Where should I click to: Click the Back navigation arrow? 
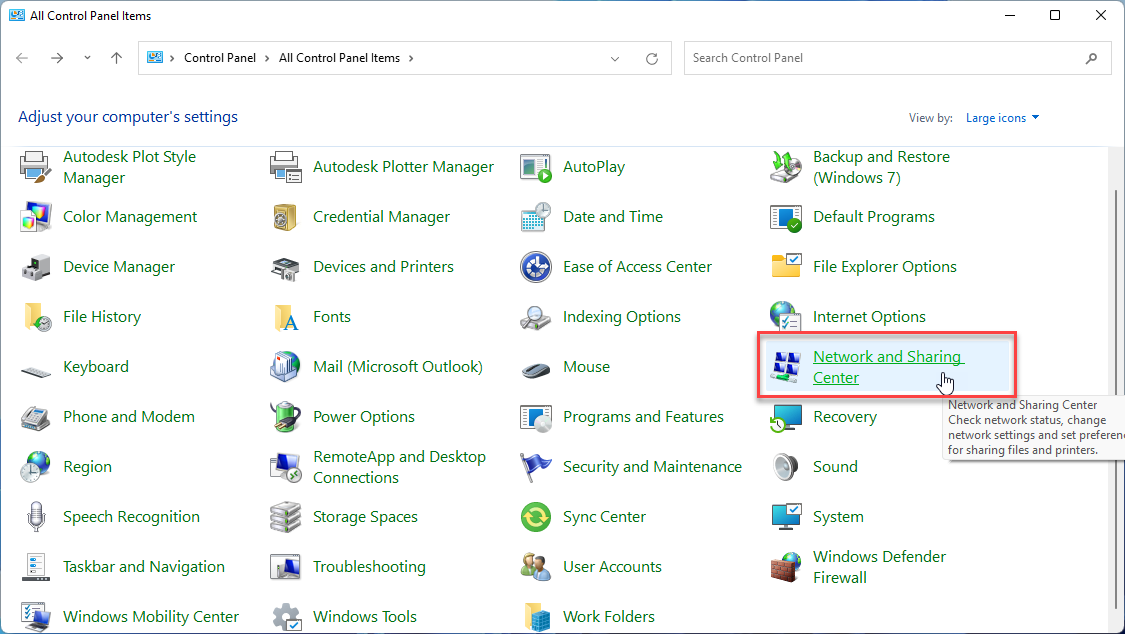(x=22, y=58)
